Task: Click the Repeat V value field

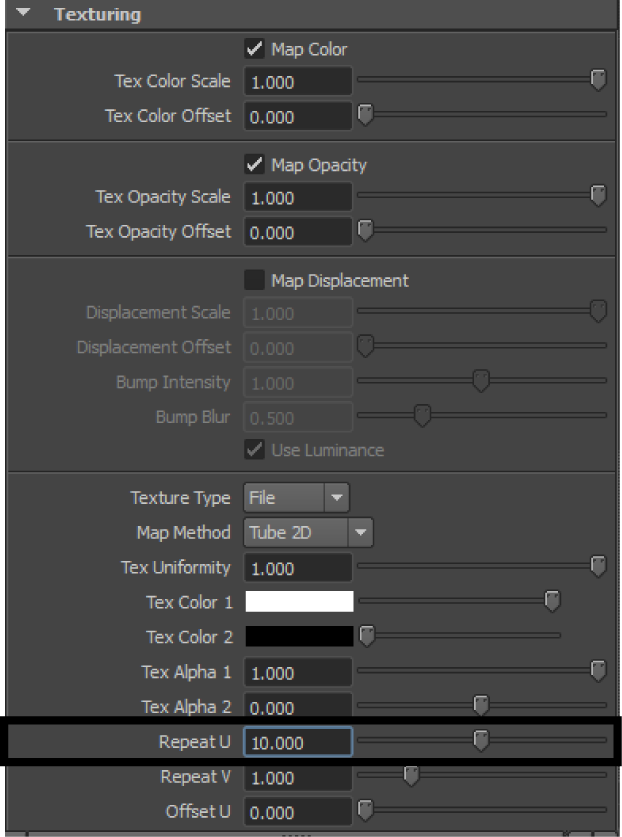Action: (x=298, y=777)
